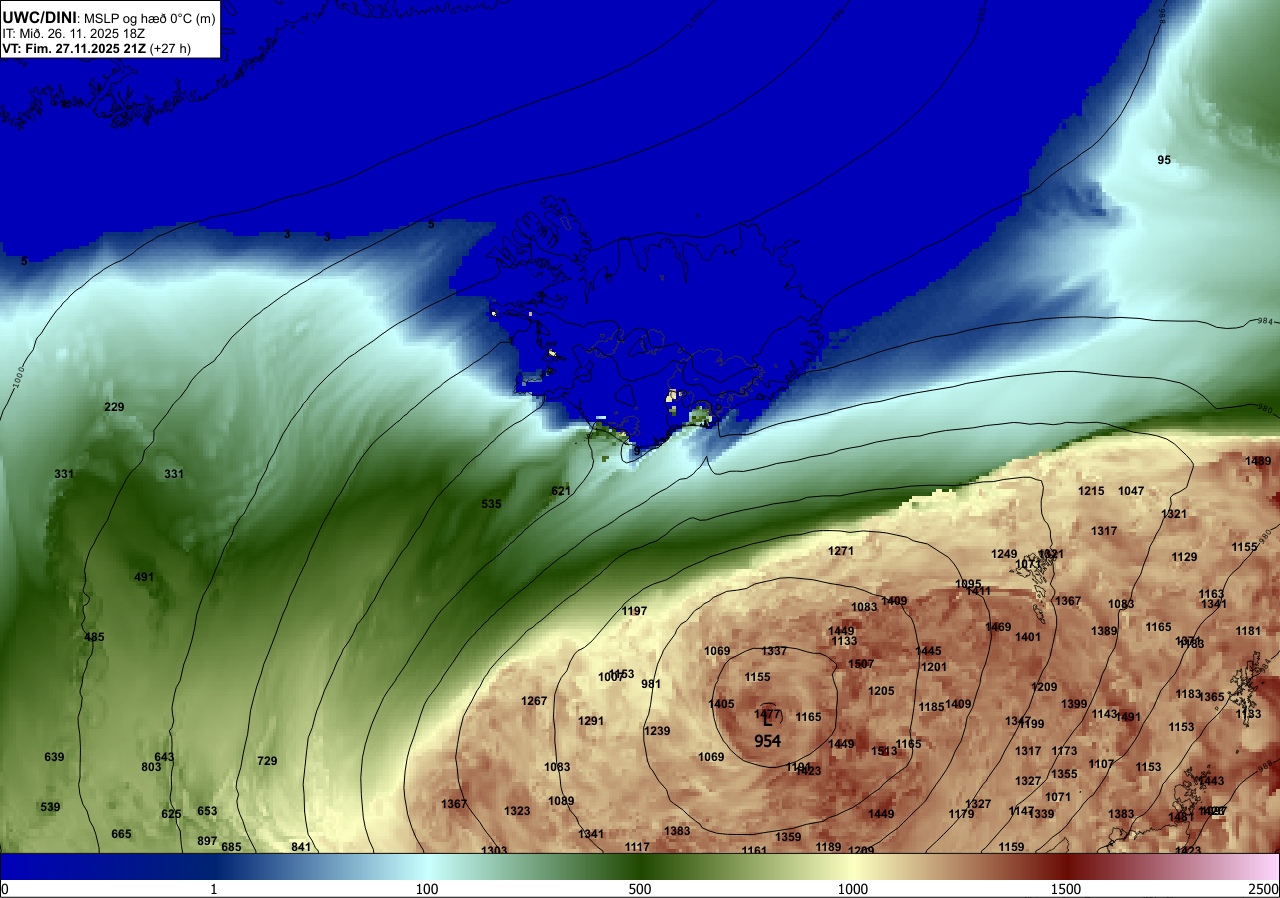Image resolution: width=1280 pixels, height=898 pixels.
Task: Click the 984 isobar label
Action: (1263, 323)
